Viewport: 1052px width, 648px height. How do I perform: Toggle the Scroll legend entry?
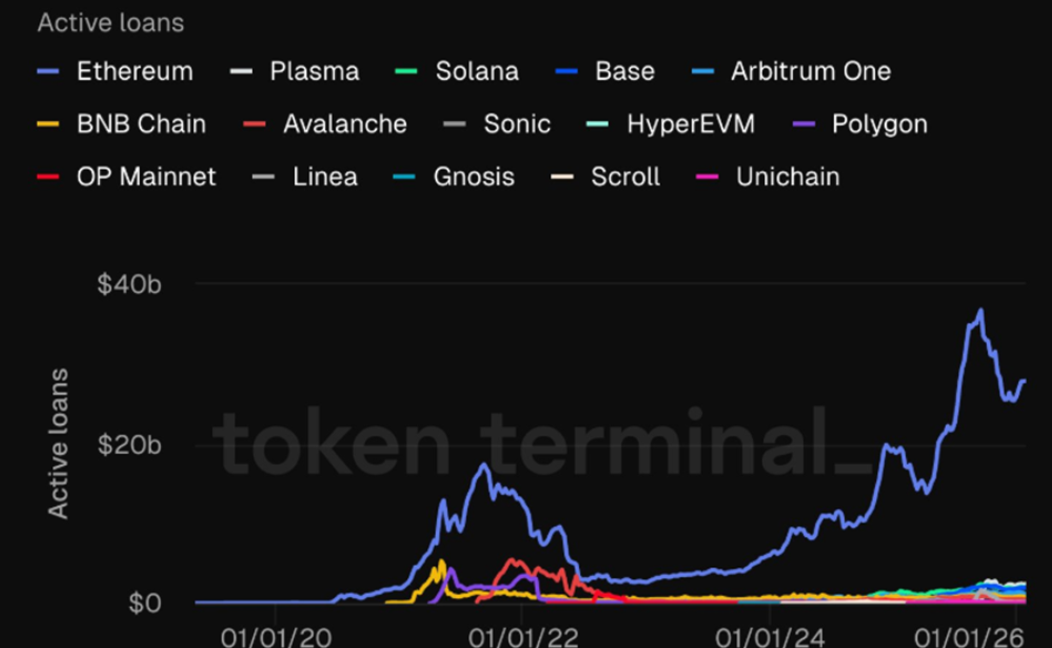tap(624, 178)
